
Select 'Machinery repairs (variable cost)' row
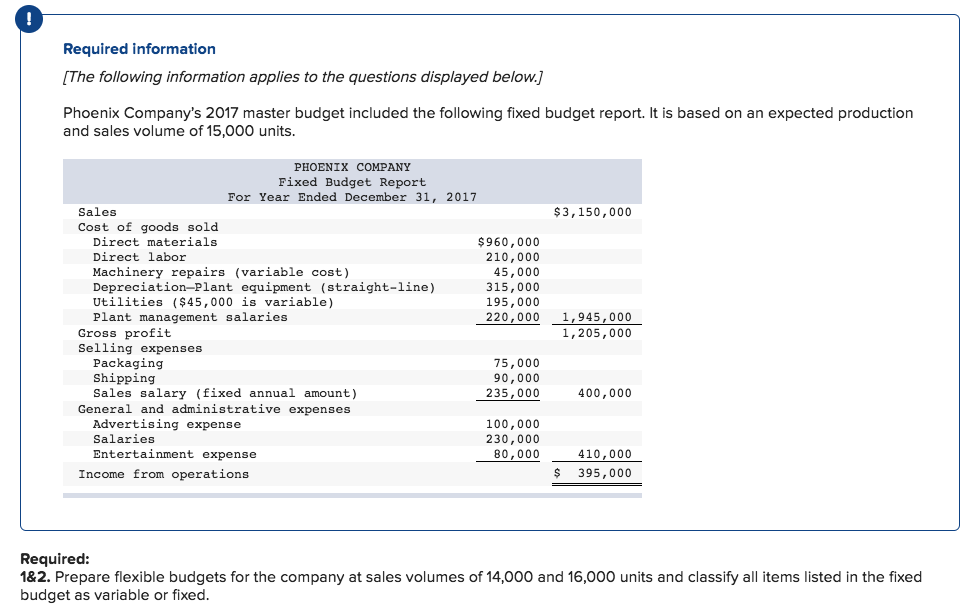(x=221, y=272)
